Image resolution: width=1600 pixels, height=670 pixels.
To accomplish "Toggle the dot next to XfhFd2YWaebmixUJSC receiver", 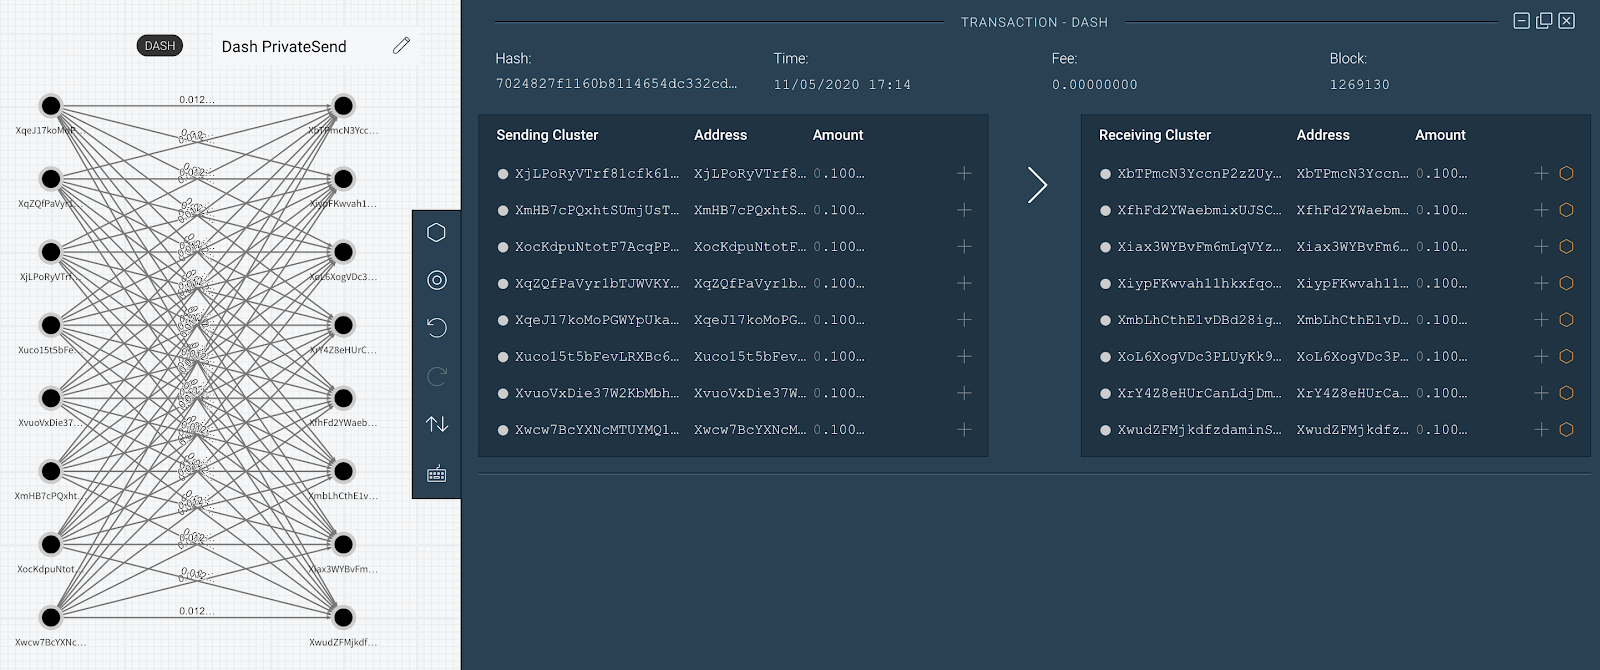I will pos(1105,210).
